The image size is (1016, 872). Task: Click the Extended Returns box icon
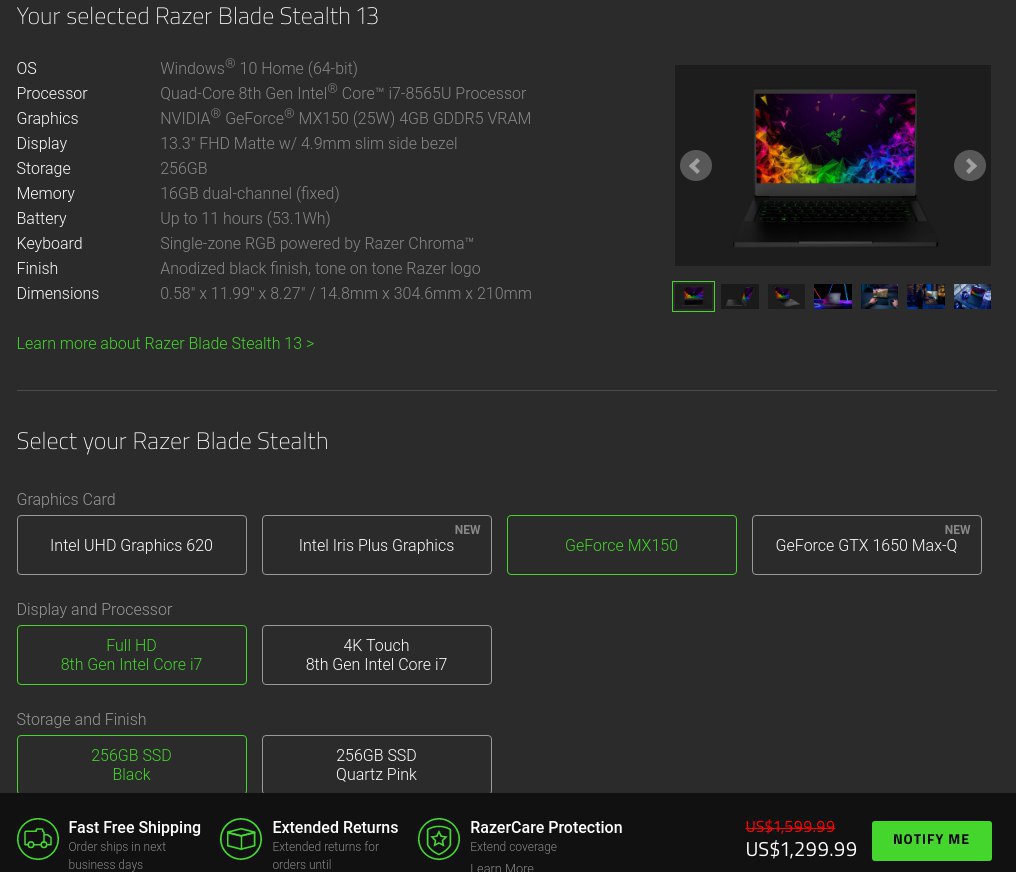[x=240, y=839]
